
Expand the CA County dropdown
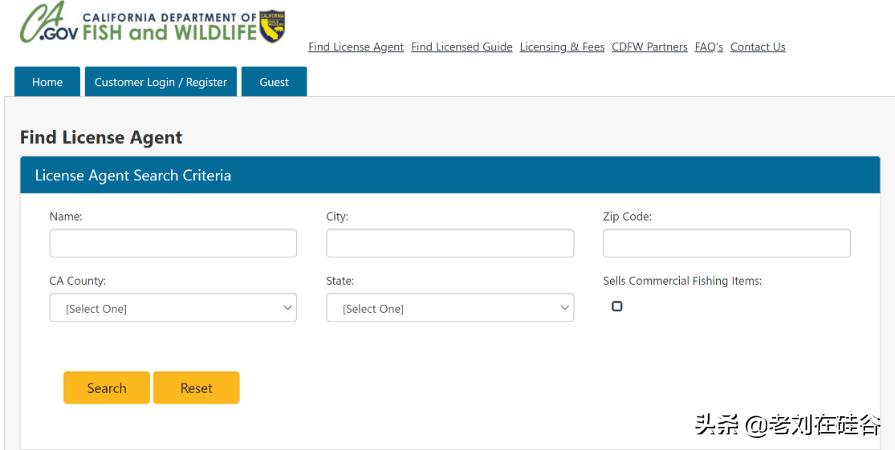point(173,308)
